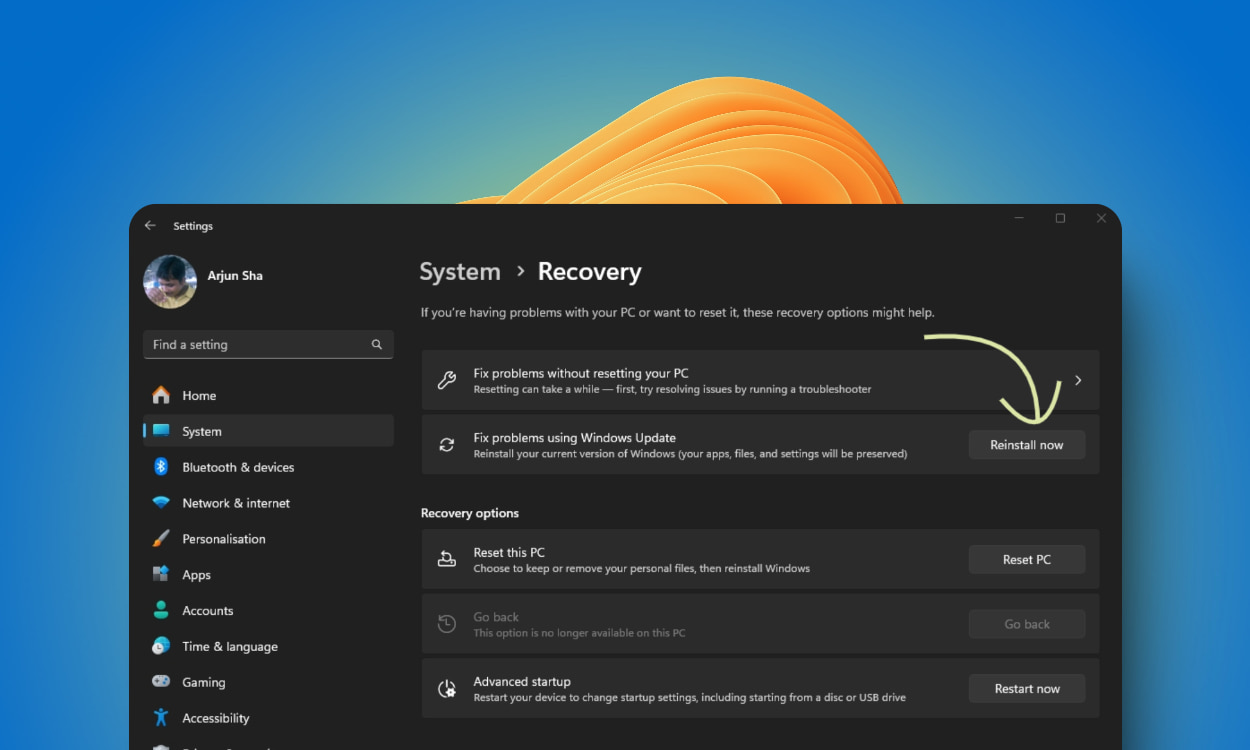1250x750 pixels.
Task: Click the Fix problems using Windows Update title
Action: (575, 438)
